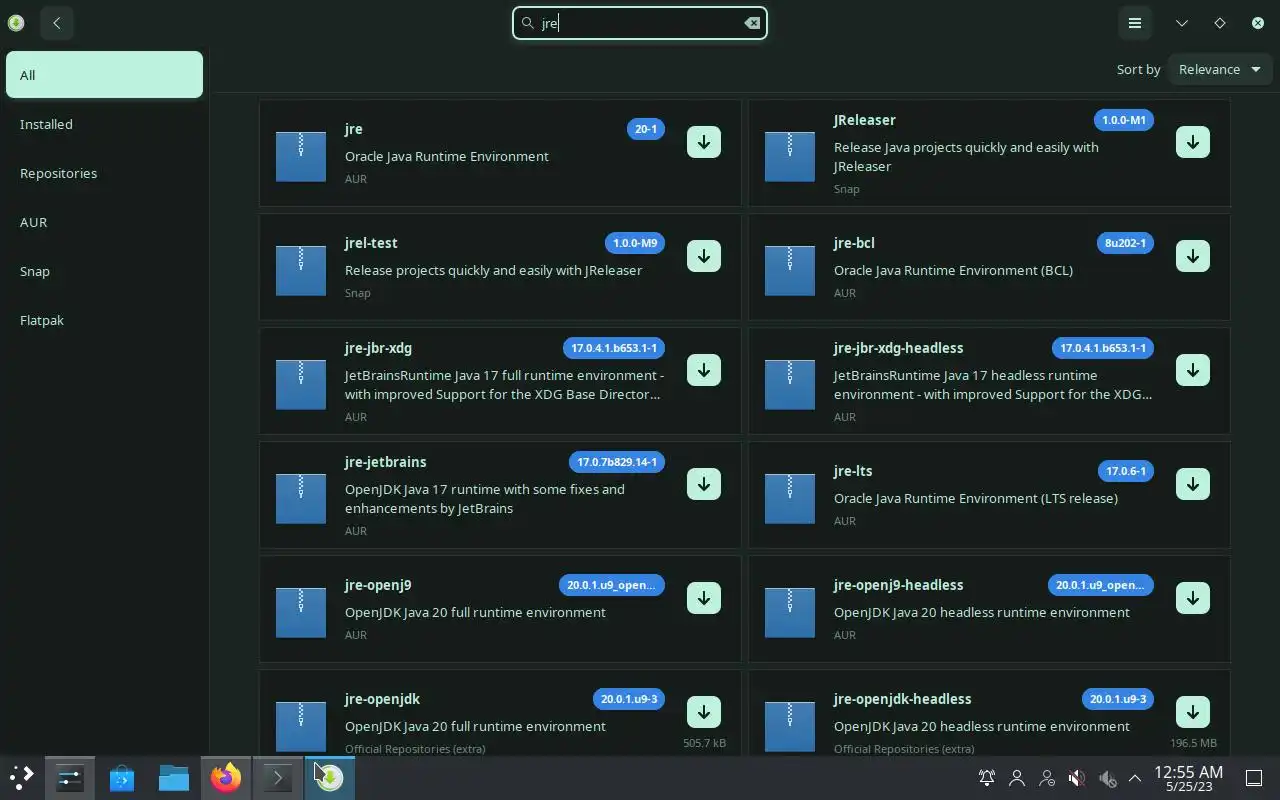Switch to the Flatpak category
The height and width of the screenshot is (800, 1280).
pyautogui.click(x=104, y=320)
